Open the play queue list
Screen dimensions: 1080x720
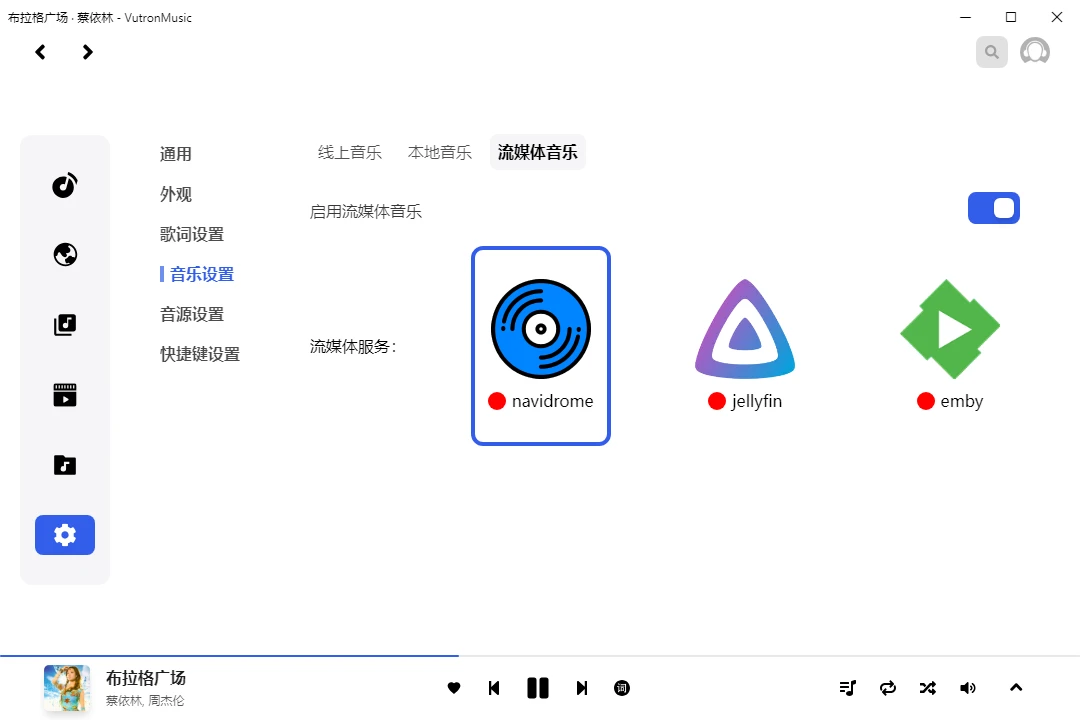coord(848,688)
